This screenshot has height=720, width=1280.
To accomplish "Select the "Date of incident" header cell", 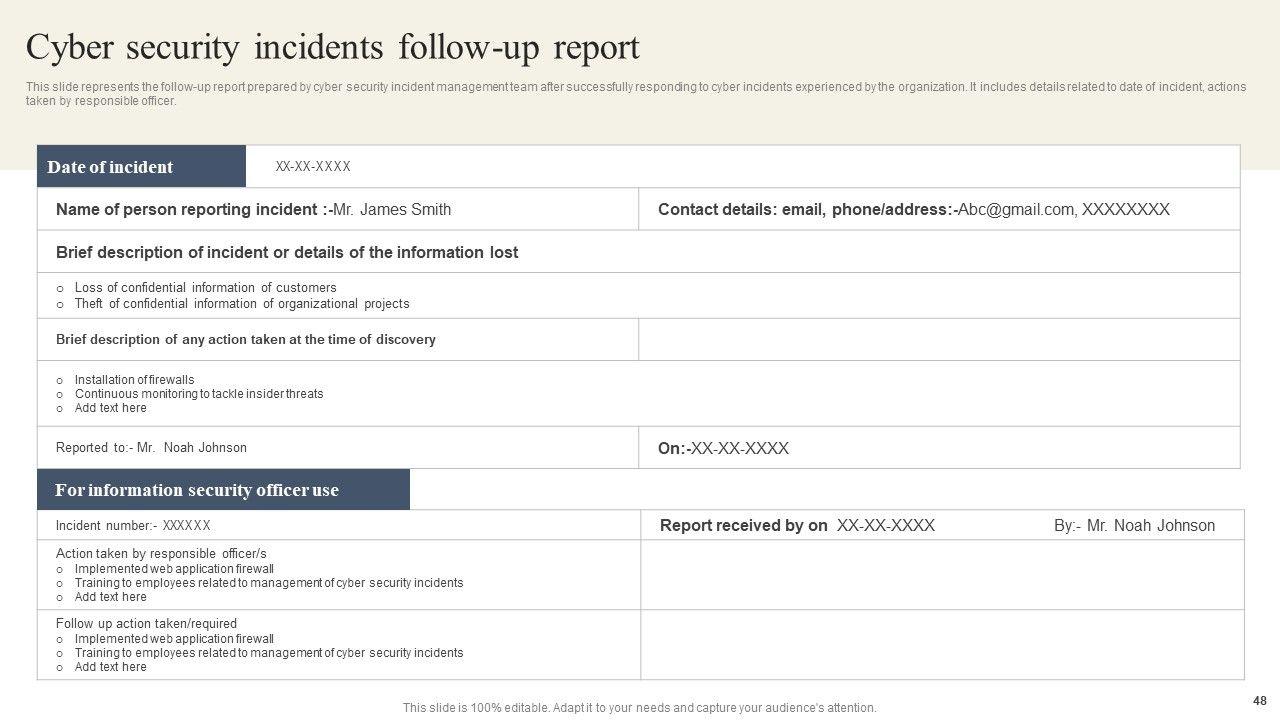I will 141,167.
